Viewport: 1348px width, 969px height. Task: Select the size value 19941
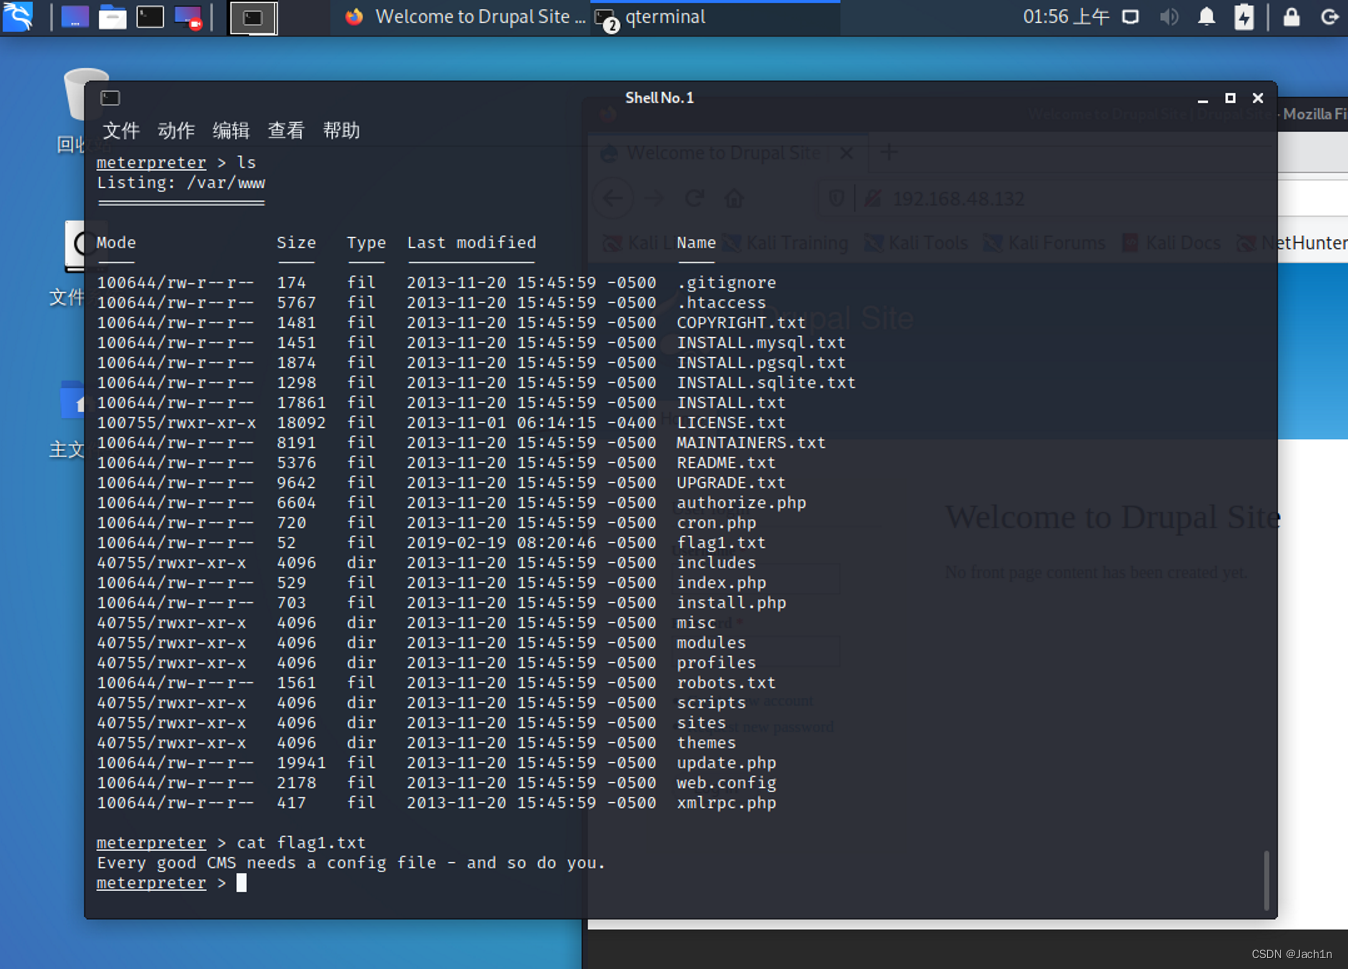point(301,763)
